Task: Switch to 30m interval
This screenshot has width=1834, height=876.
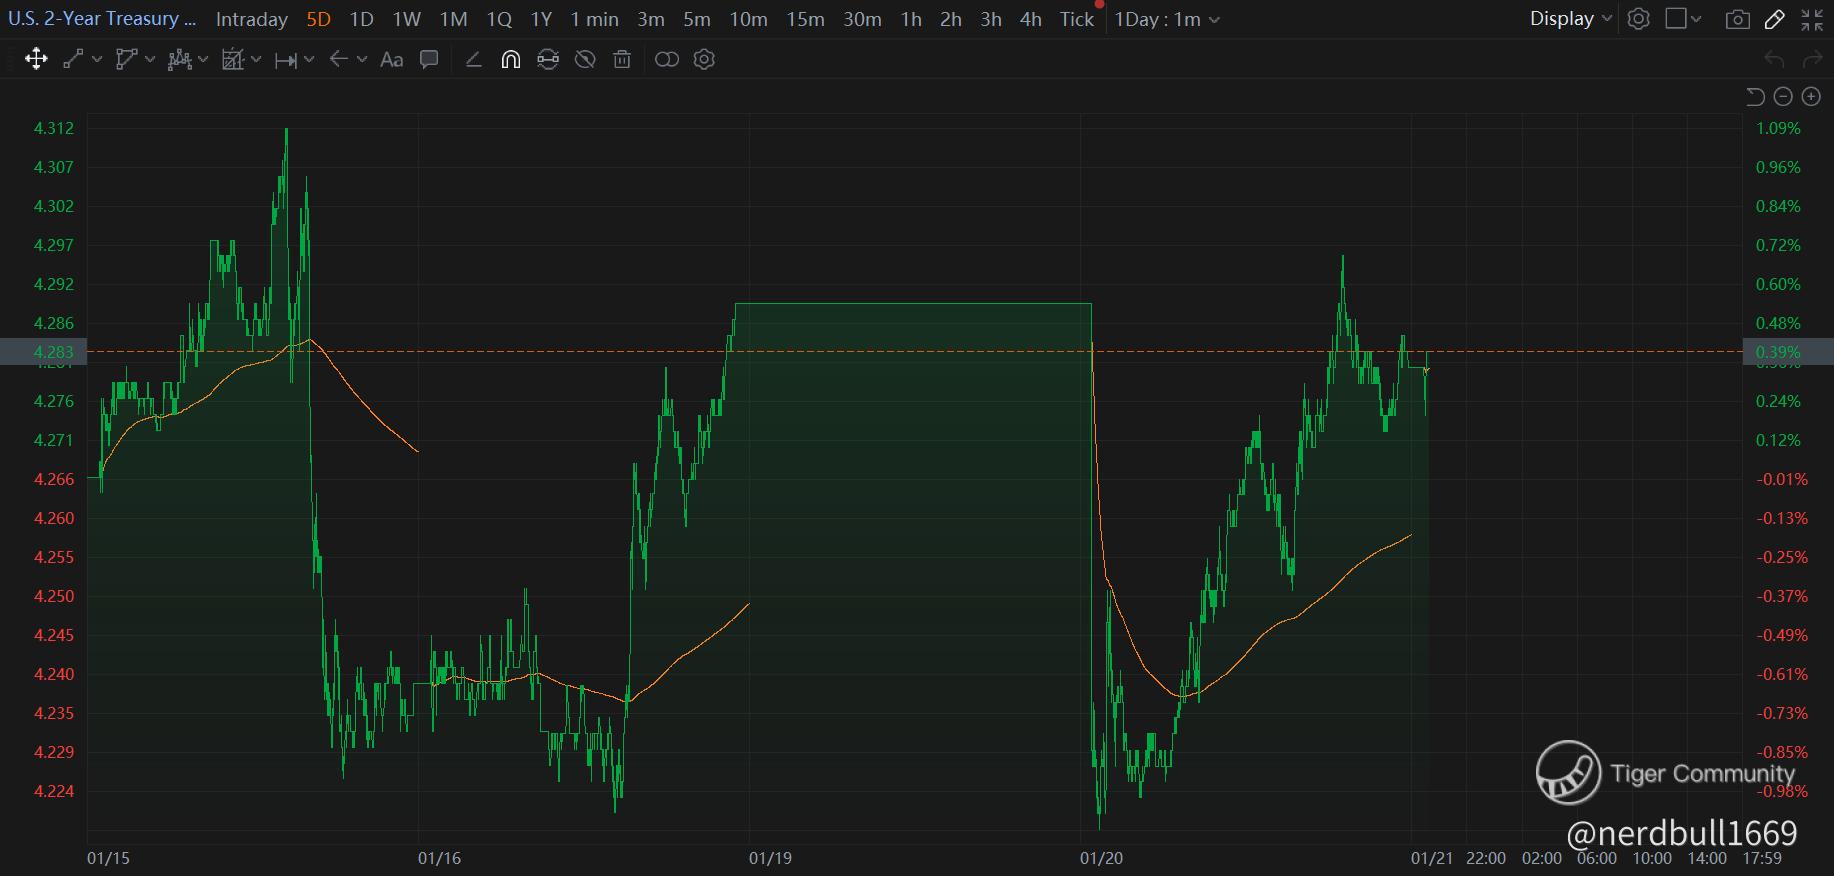Action: [x=862, y=19]
